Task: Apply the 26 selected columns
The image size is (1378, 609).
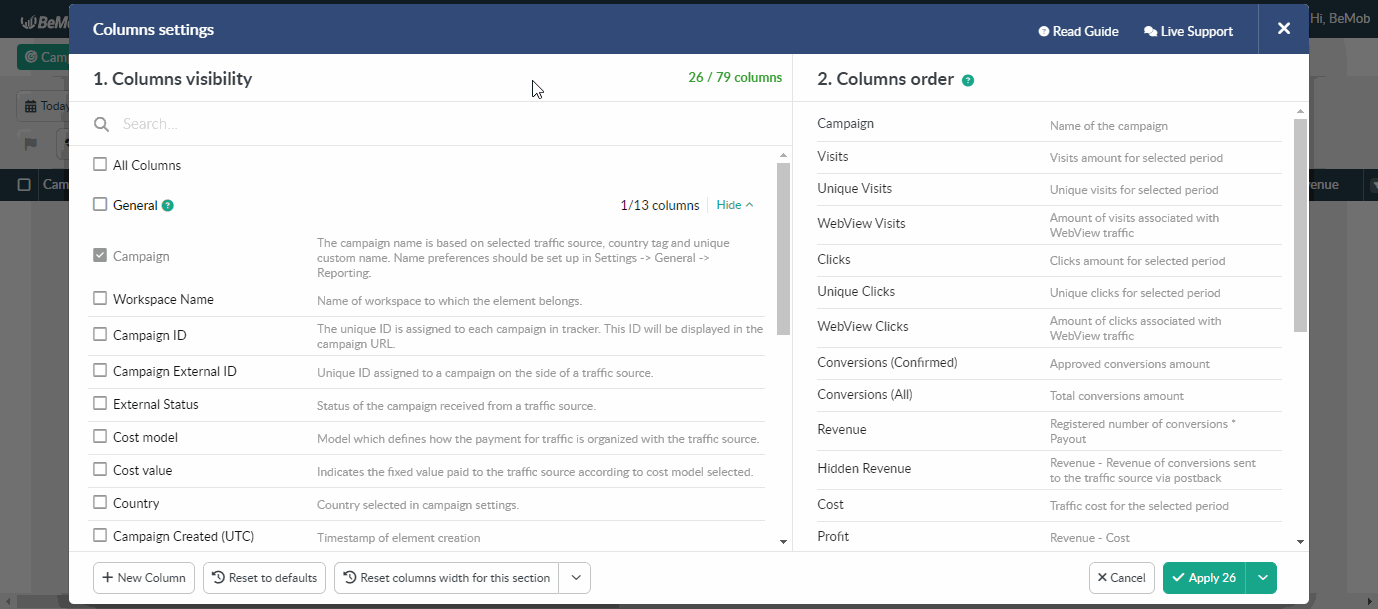Action: point(1205,578)
